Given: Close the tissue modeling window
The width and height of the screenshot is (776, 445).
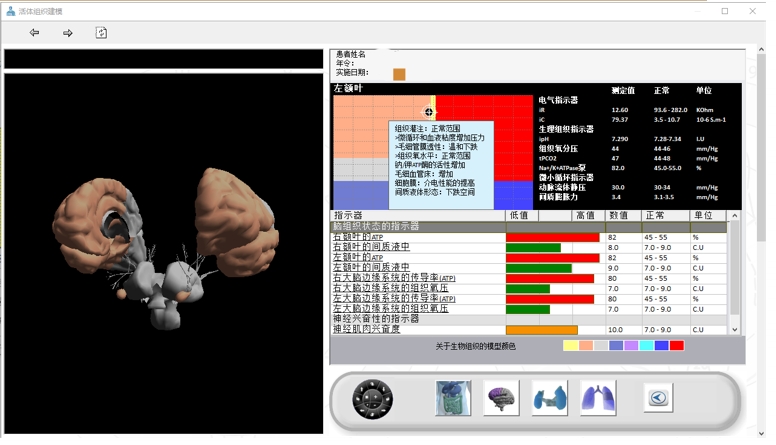Looking at the screenshot, I should 752,11.
